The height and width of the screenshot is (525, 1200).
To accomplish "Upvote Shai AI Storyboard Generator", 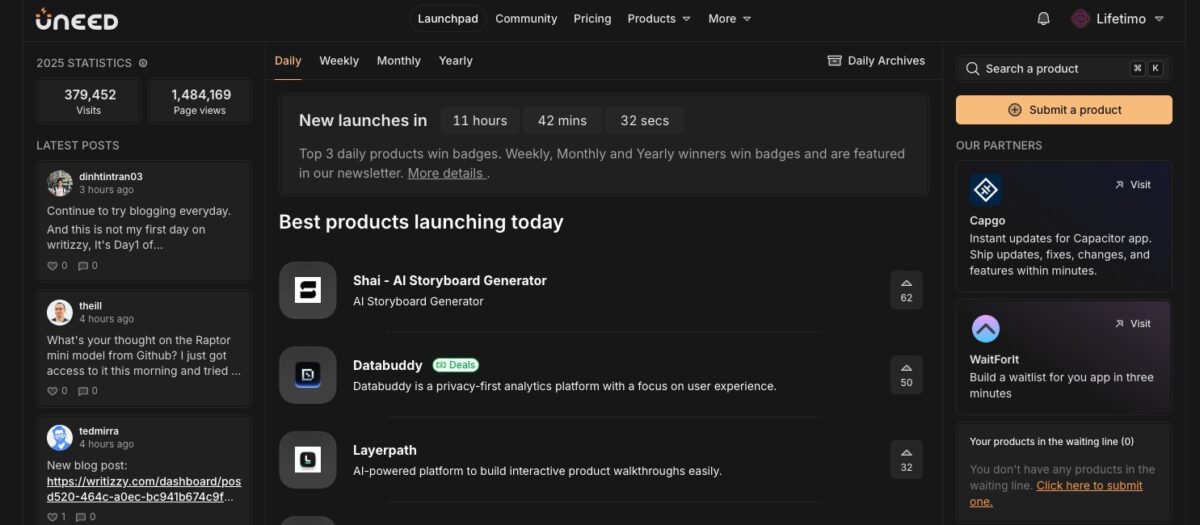I will [x=906, y=290].
